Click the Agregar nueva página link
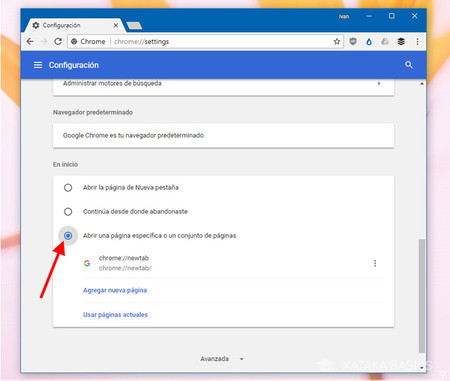Screen dimensions: 450x381 click(x=115, y=290)
